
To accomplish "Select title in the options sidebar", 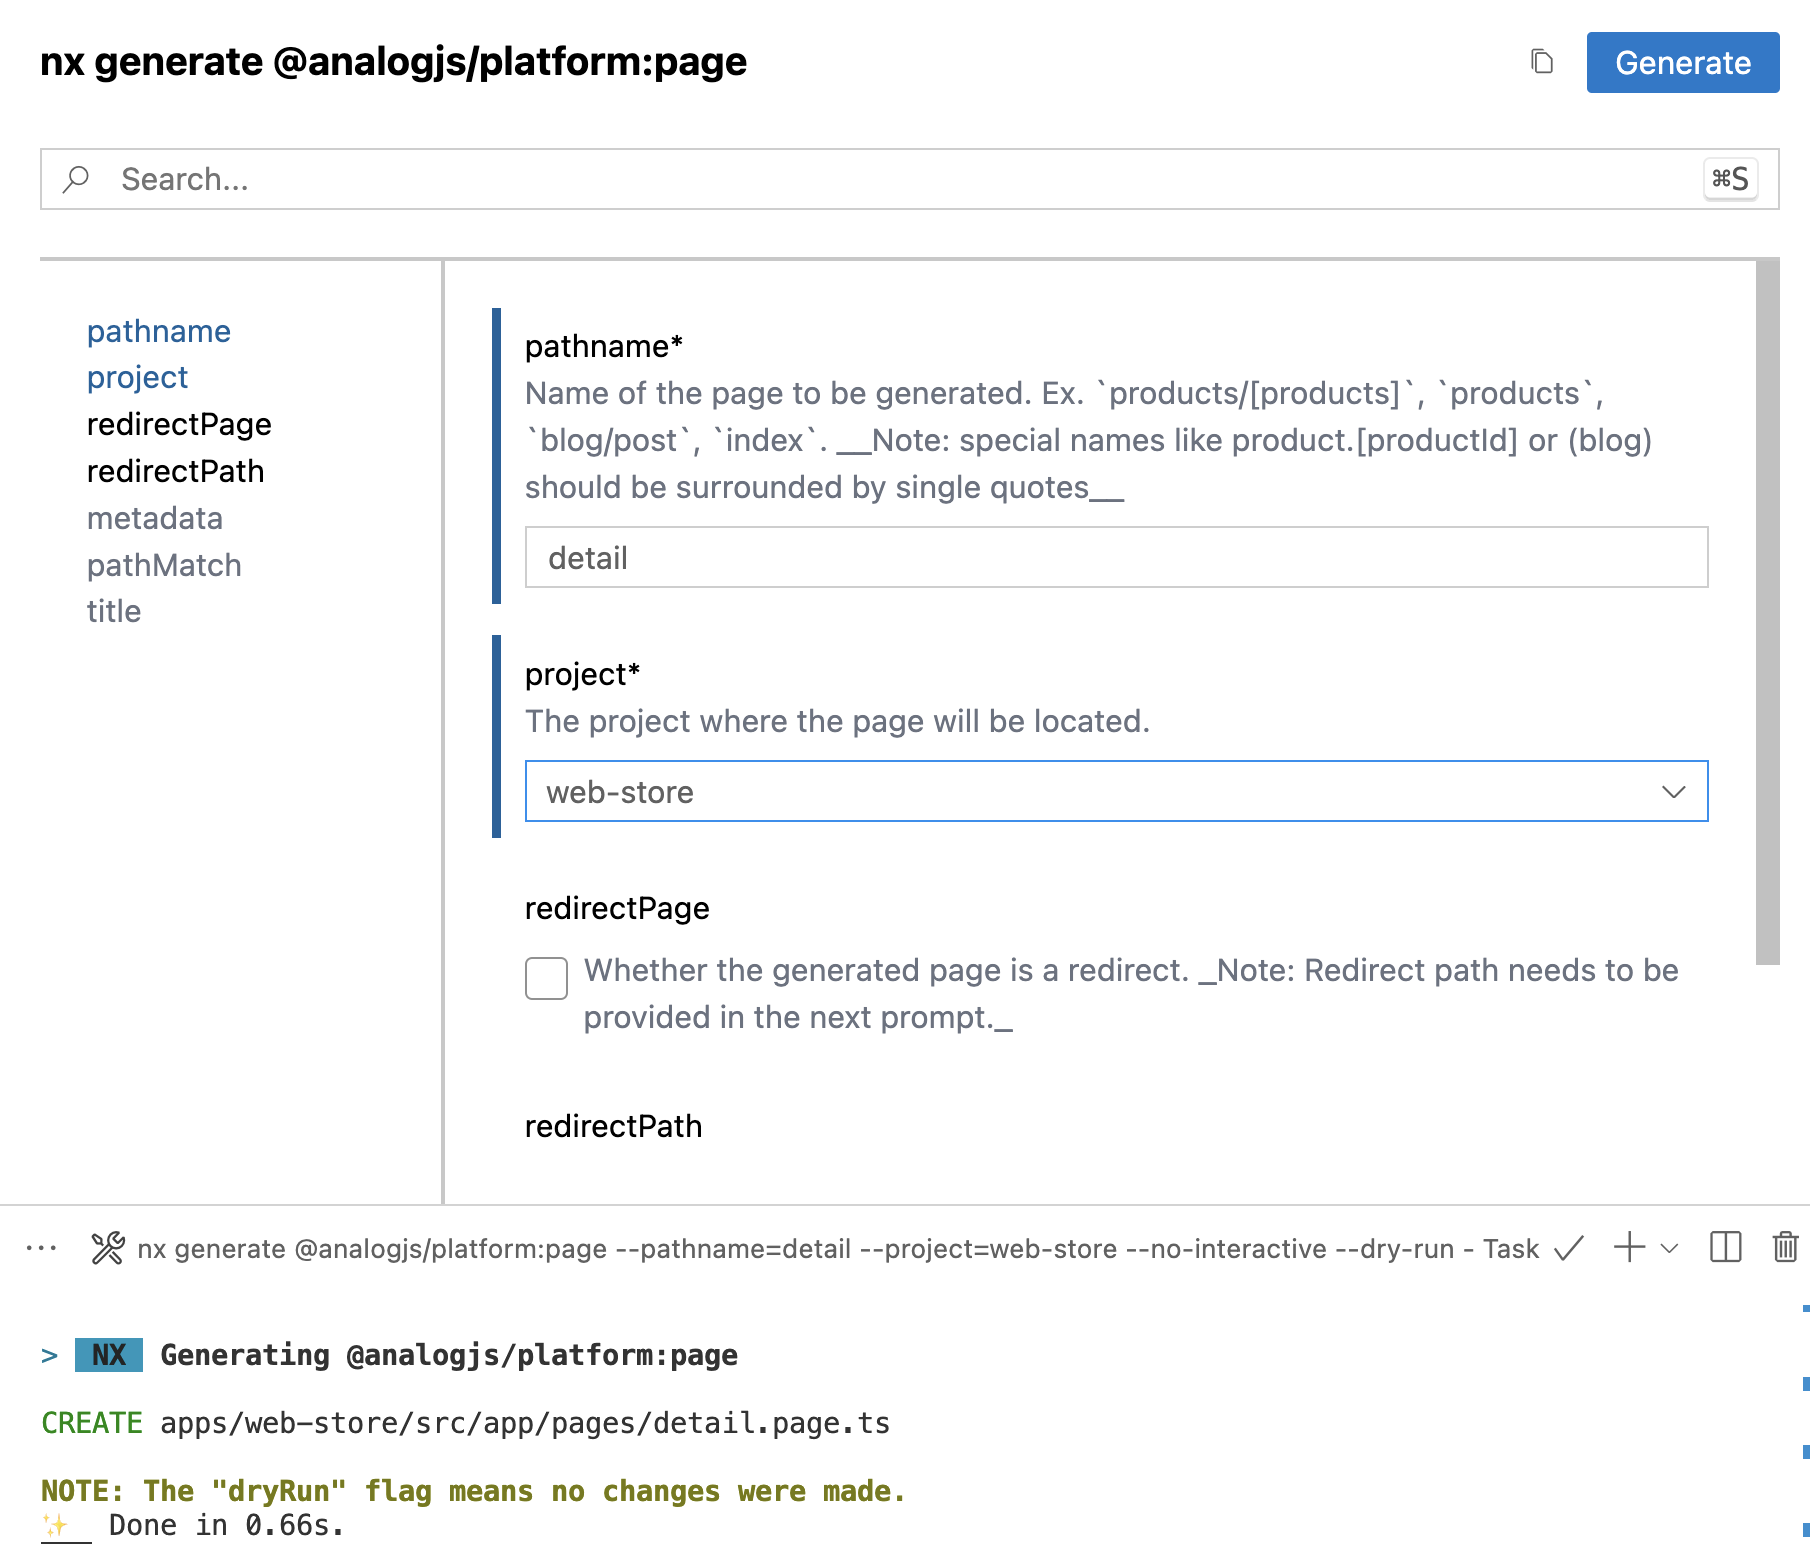I will coord(114,611).
